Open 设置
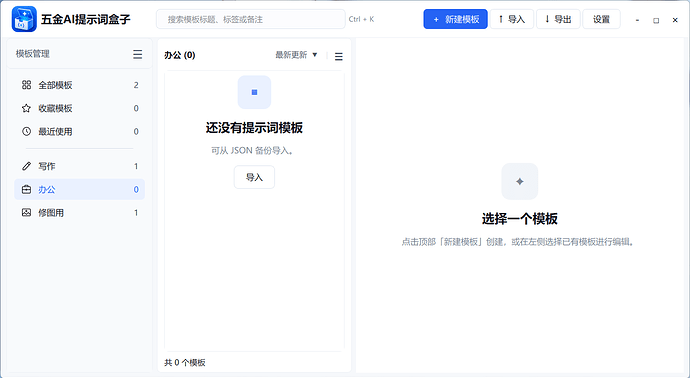 602,19
